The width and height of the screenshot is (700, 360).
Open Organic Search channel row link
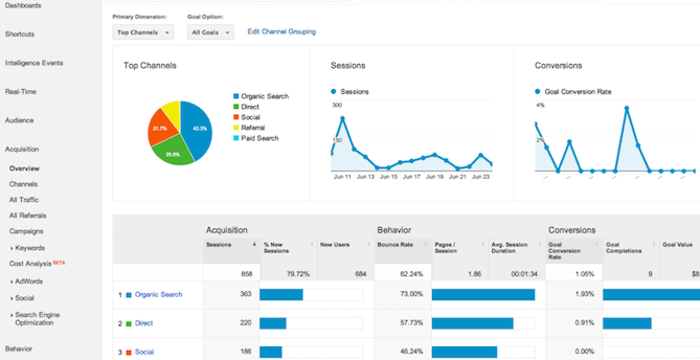(x=158, y=295)
